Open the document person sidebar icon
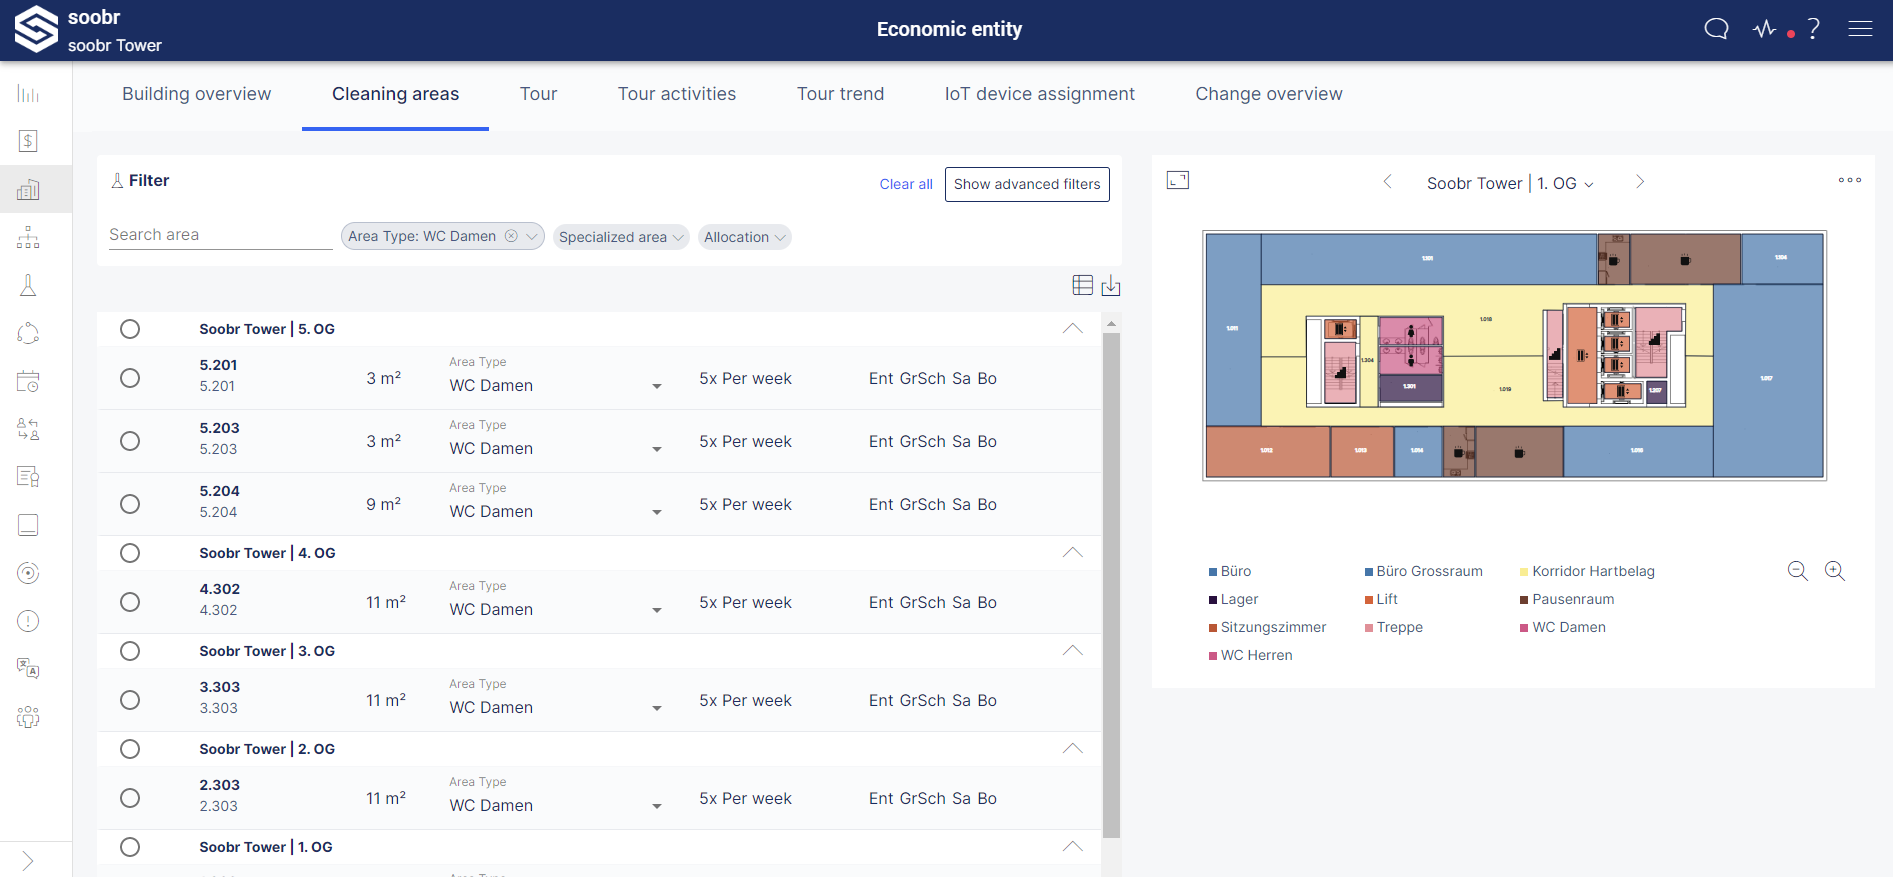Image resolution: width=1893 pixels, height=877 pixels. point(28,477)
